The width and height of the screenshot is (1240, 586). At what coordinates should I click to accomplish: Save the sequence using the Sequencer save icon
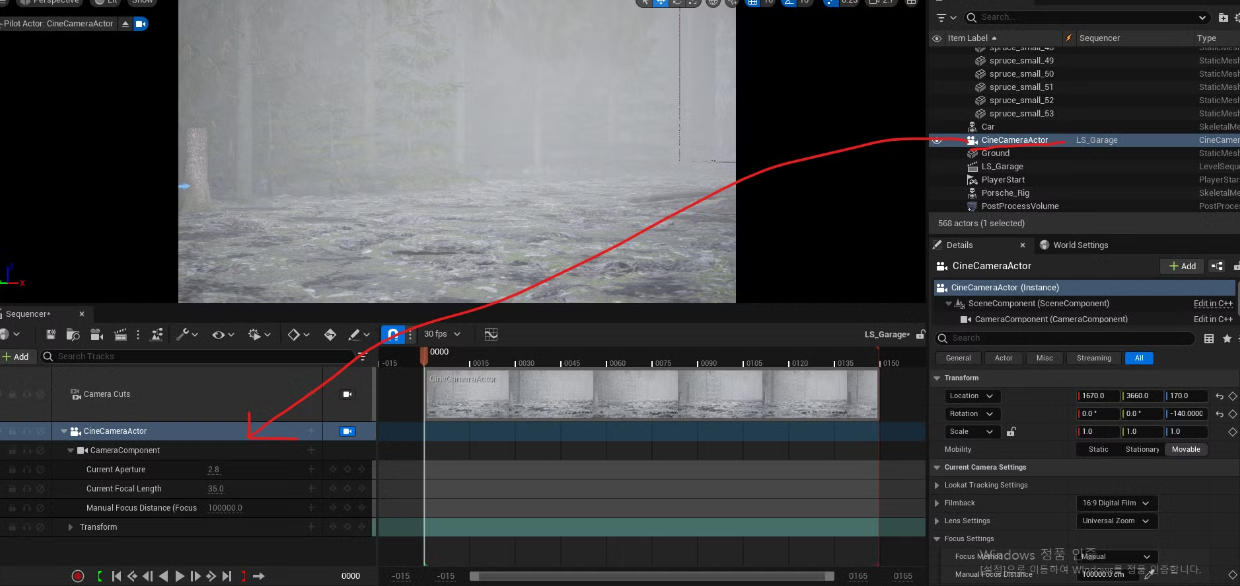click(51, 335)
